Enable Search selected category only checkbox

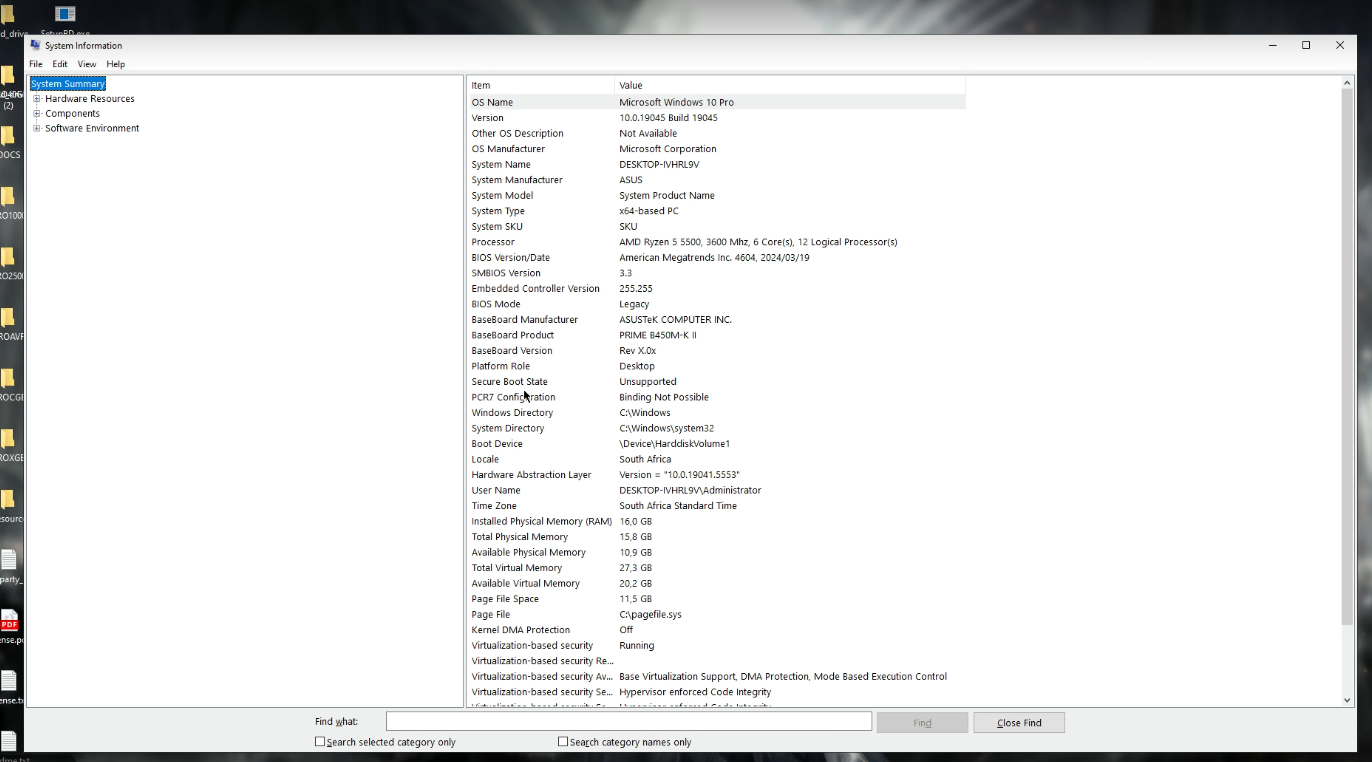tap(320, 742)
